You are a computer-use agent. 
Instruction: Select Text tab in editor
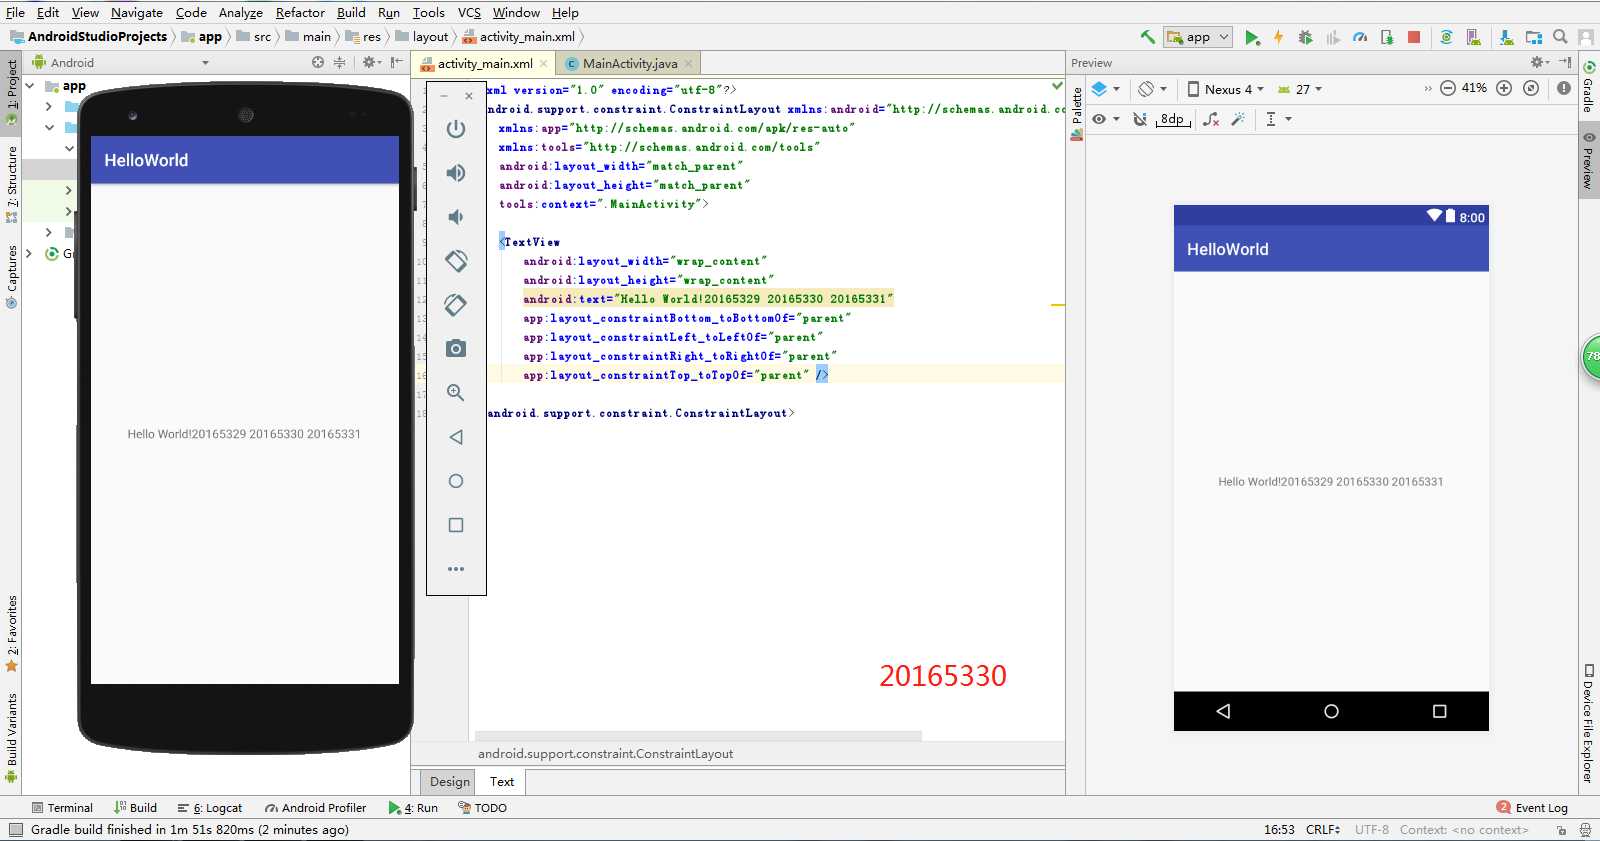(502, 782)
